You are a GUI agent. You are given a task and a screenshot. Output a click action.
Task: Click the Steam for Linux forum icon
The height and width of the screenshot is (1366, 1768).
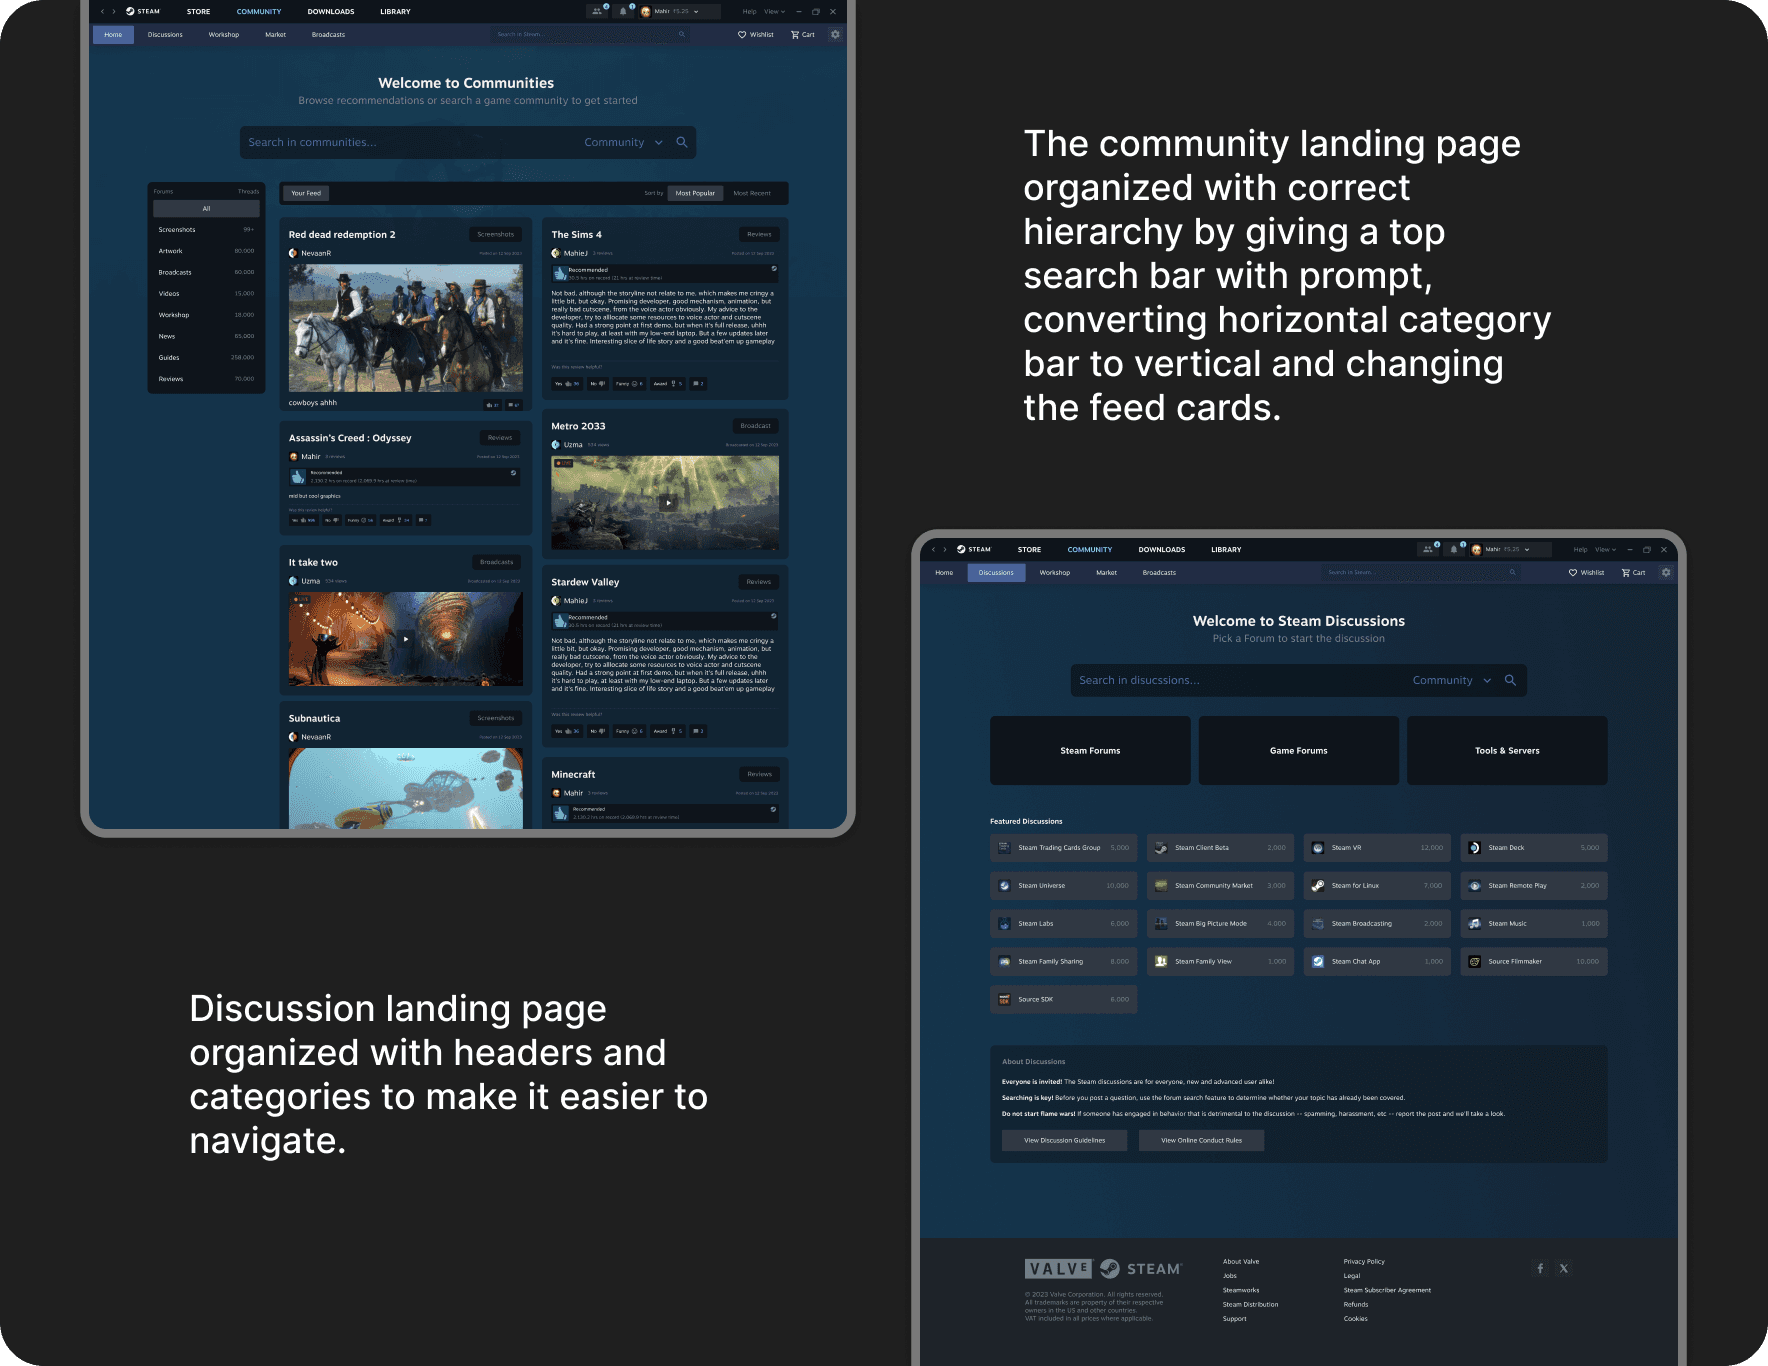pyautogui.click(x=1318, y=886)
